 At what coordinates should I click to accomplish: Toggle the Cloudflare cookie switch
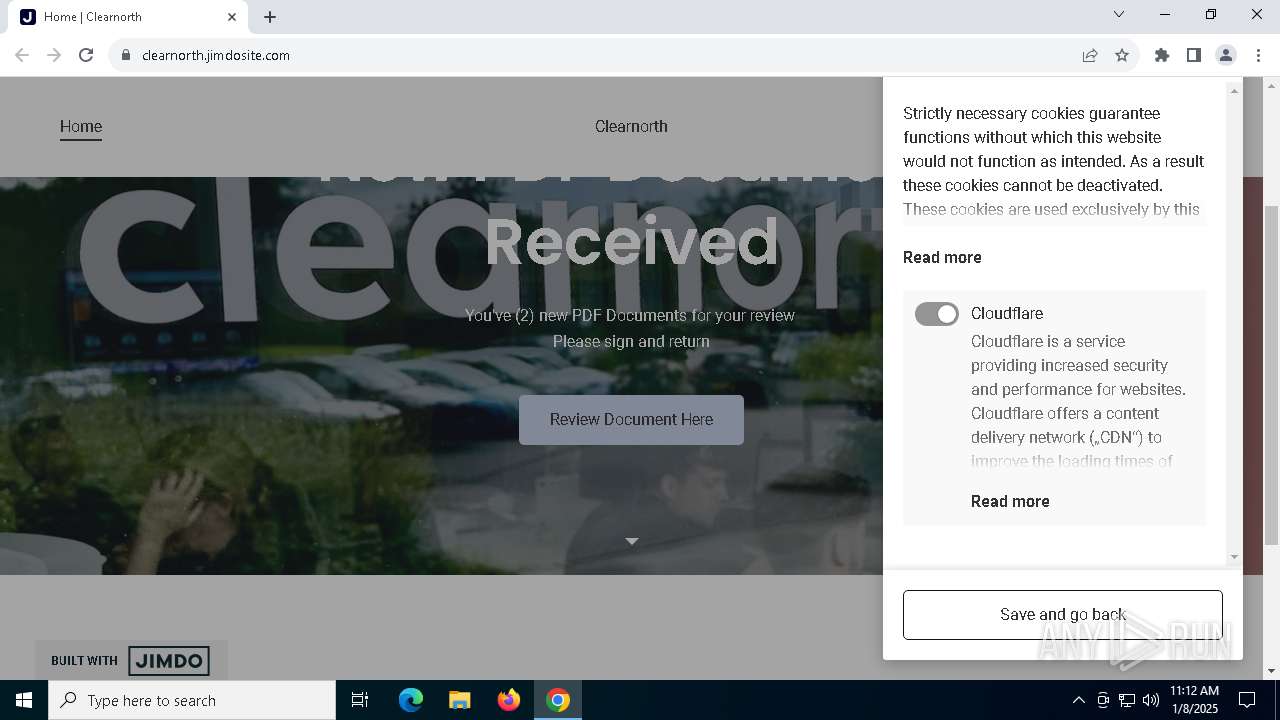(936, 314)
